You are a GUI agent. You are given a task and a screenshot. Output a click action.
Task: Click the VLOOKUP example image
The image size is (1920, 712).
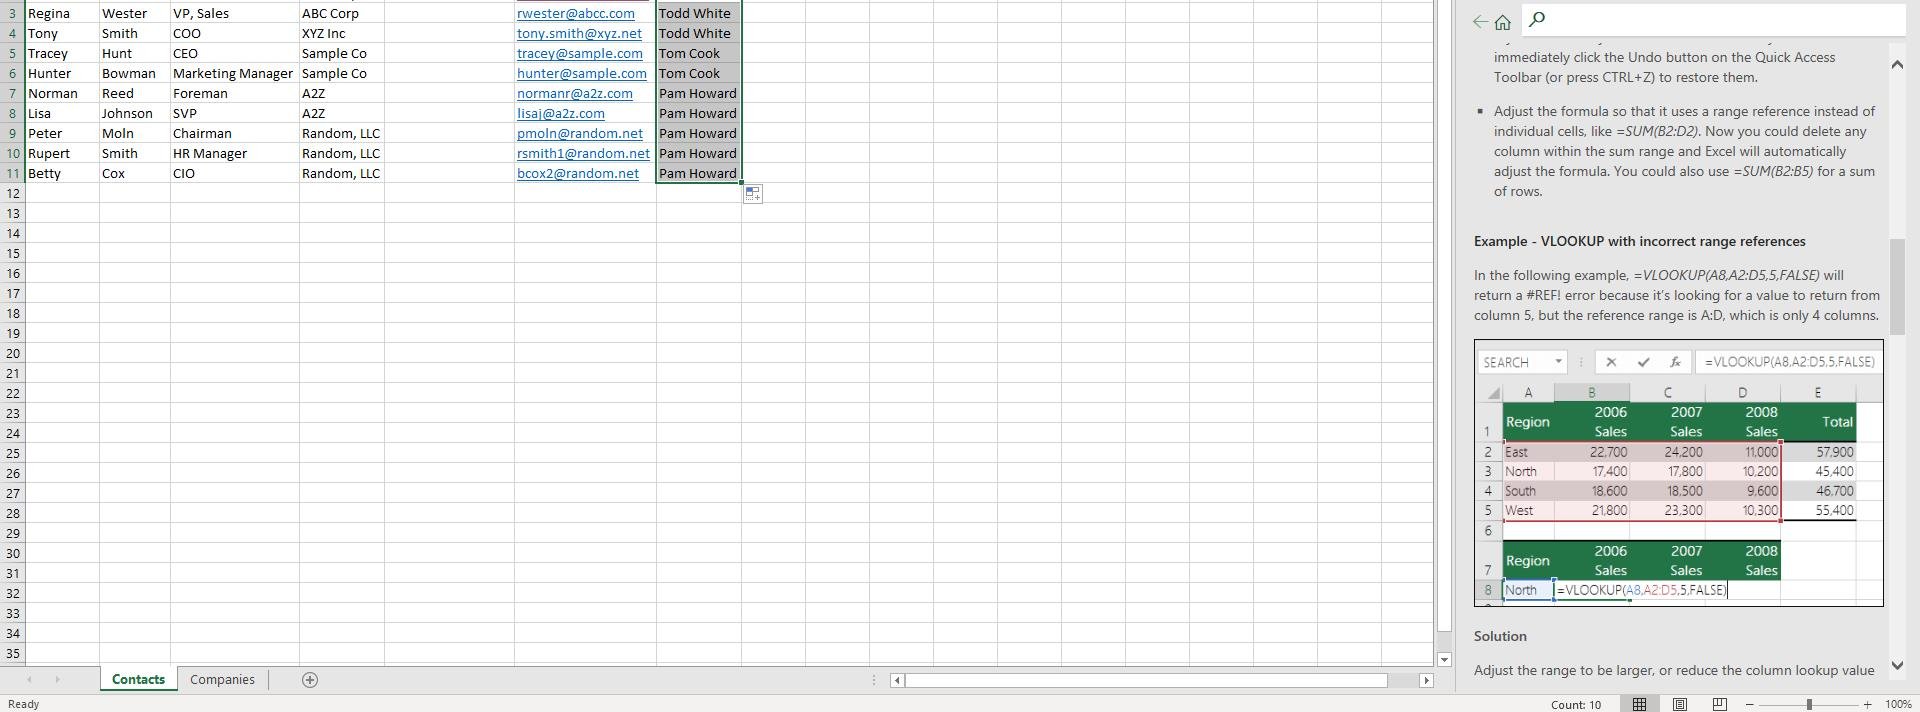click(x=1679, y=473)
